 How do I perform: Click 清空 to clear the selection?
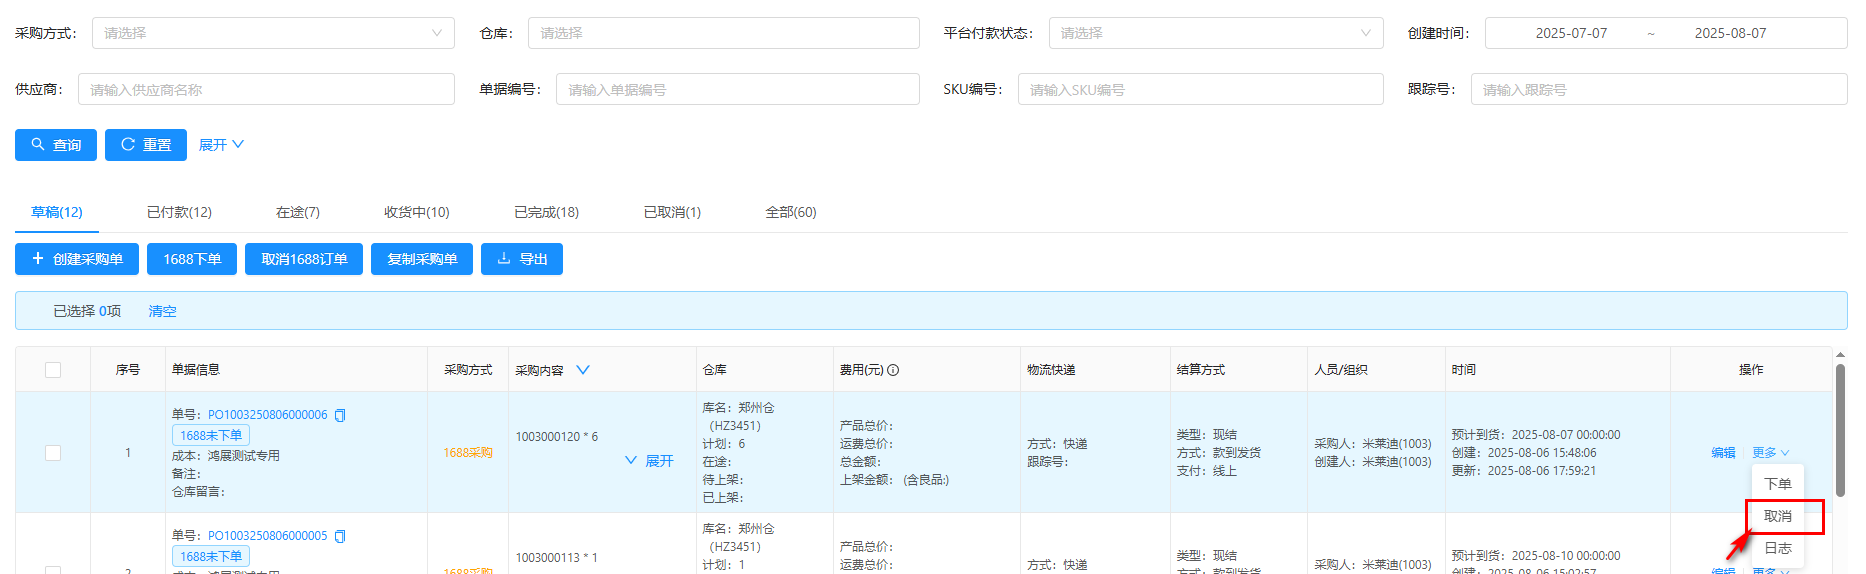162,311
